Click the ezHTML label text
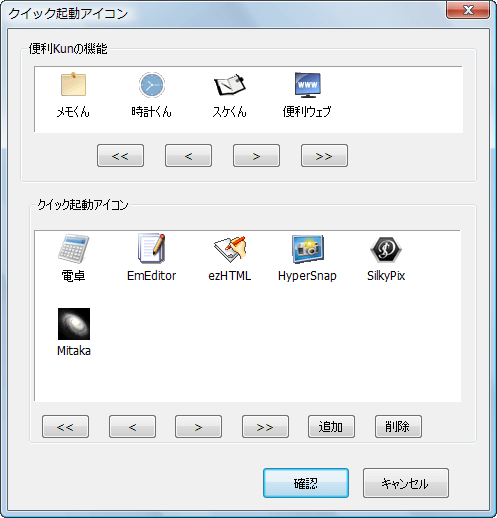 coord(230,276)
